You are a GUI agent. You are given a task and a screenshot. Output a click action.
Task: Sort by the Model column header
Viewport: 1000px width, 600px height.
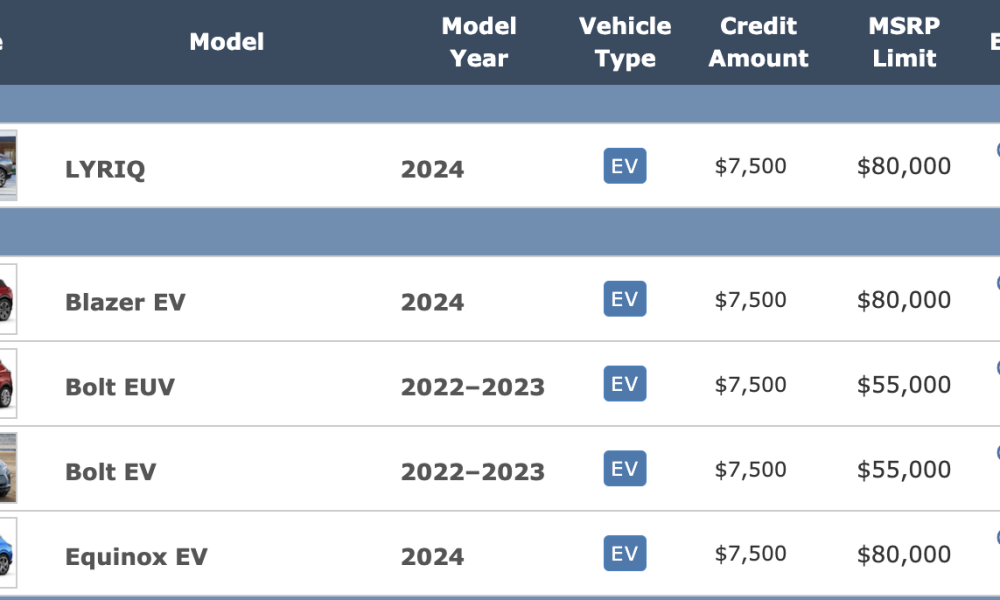[226, 42]
